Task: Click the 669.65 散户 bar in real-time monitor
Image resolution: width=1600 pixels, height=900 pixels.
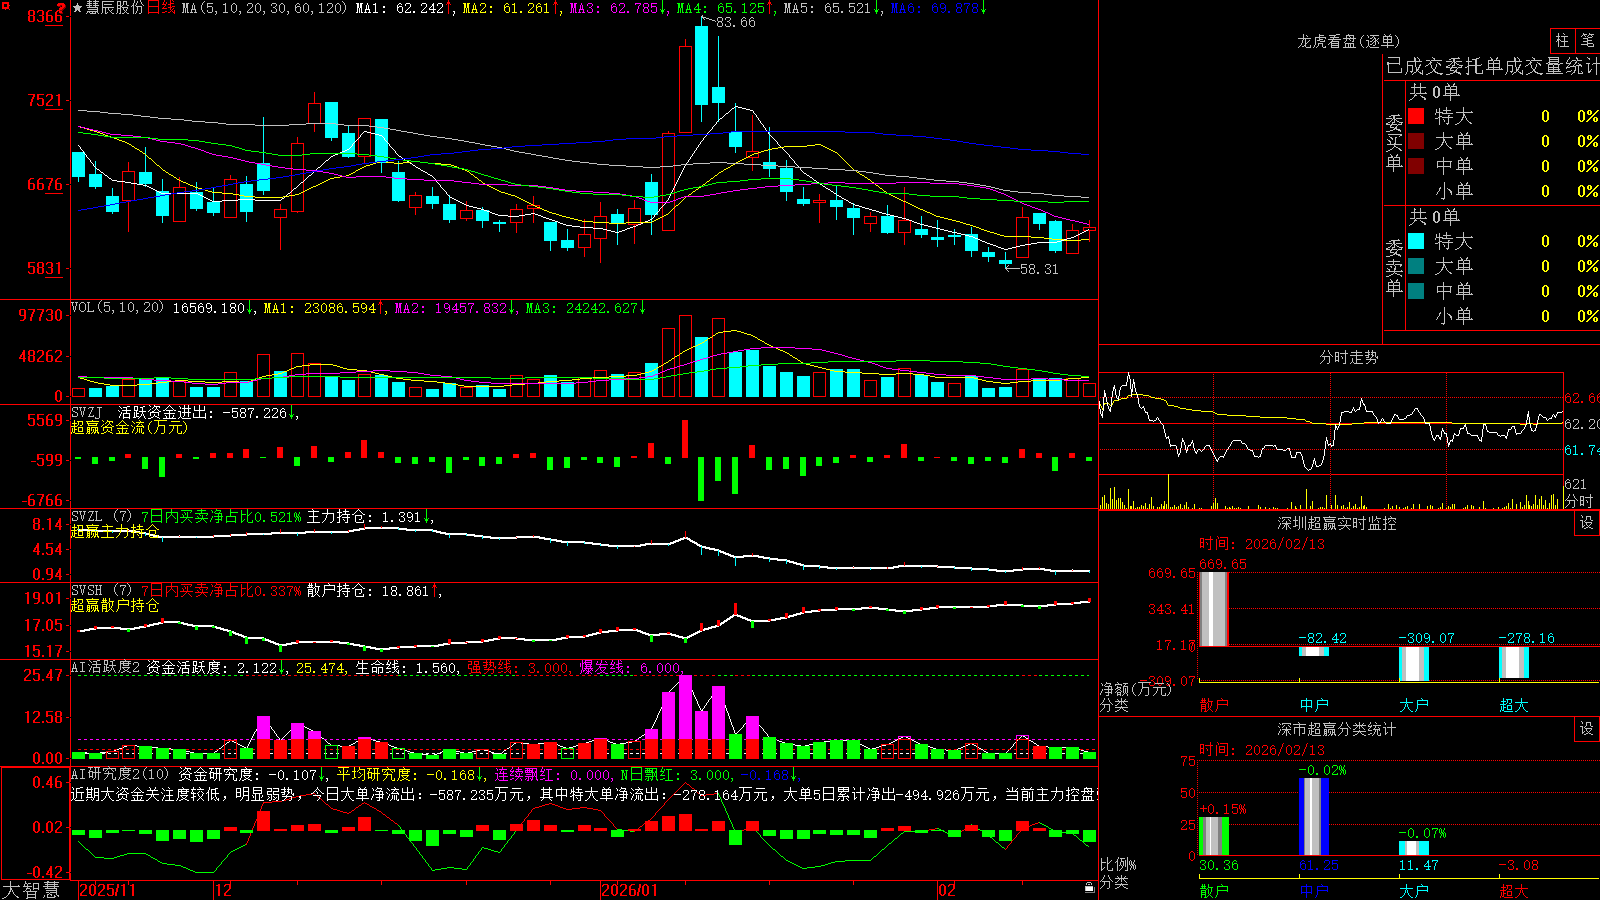Action: pyautogui.click(x=1213, y=609)
